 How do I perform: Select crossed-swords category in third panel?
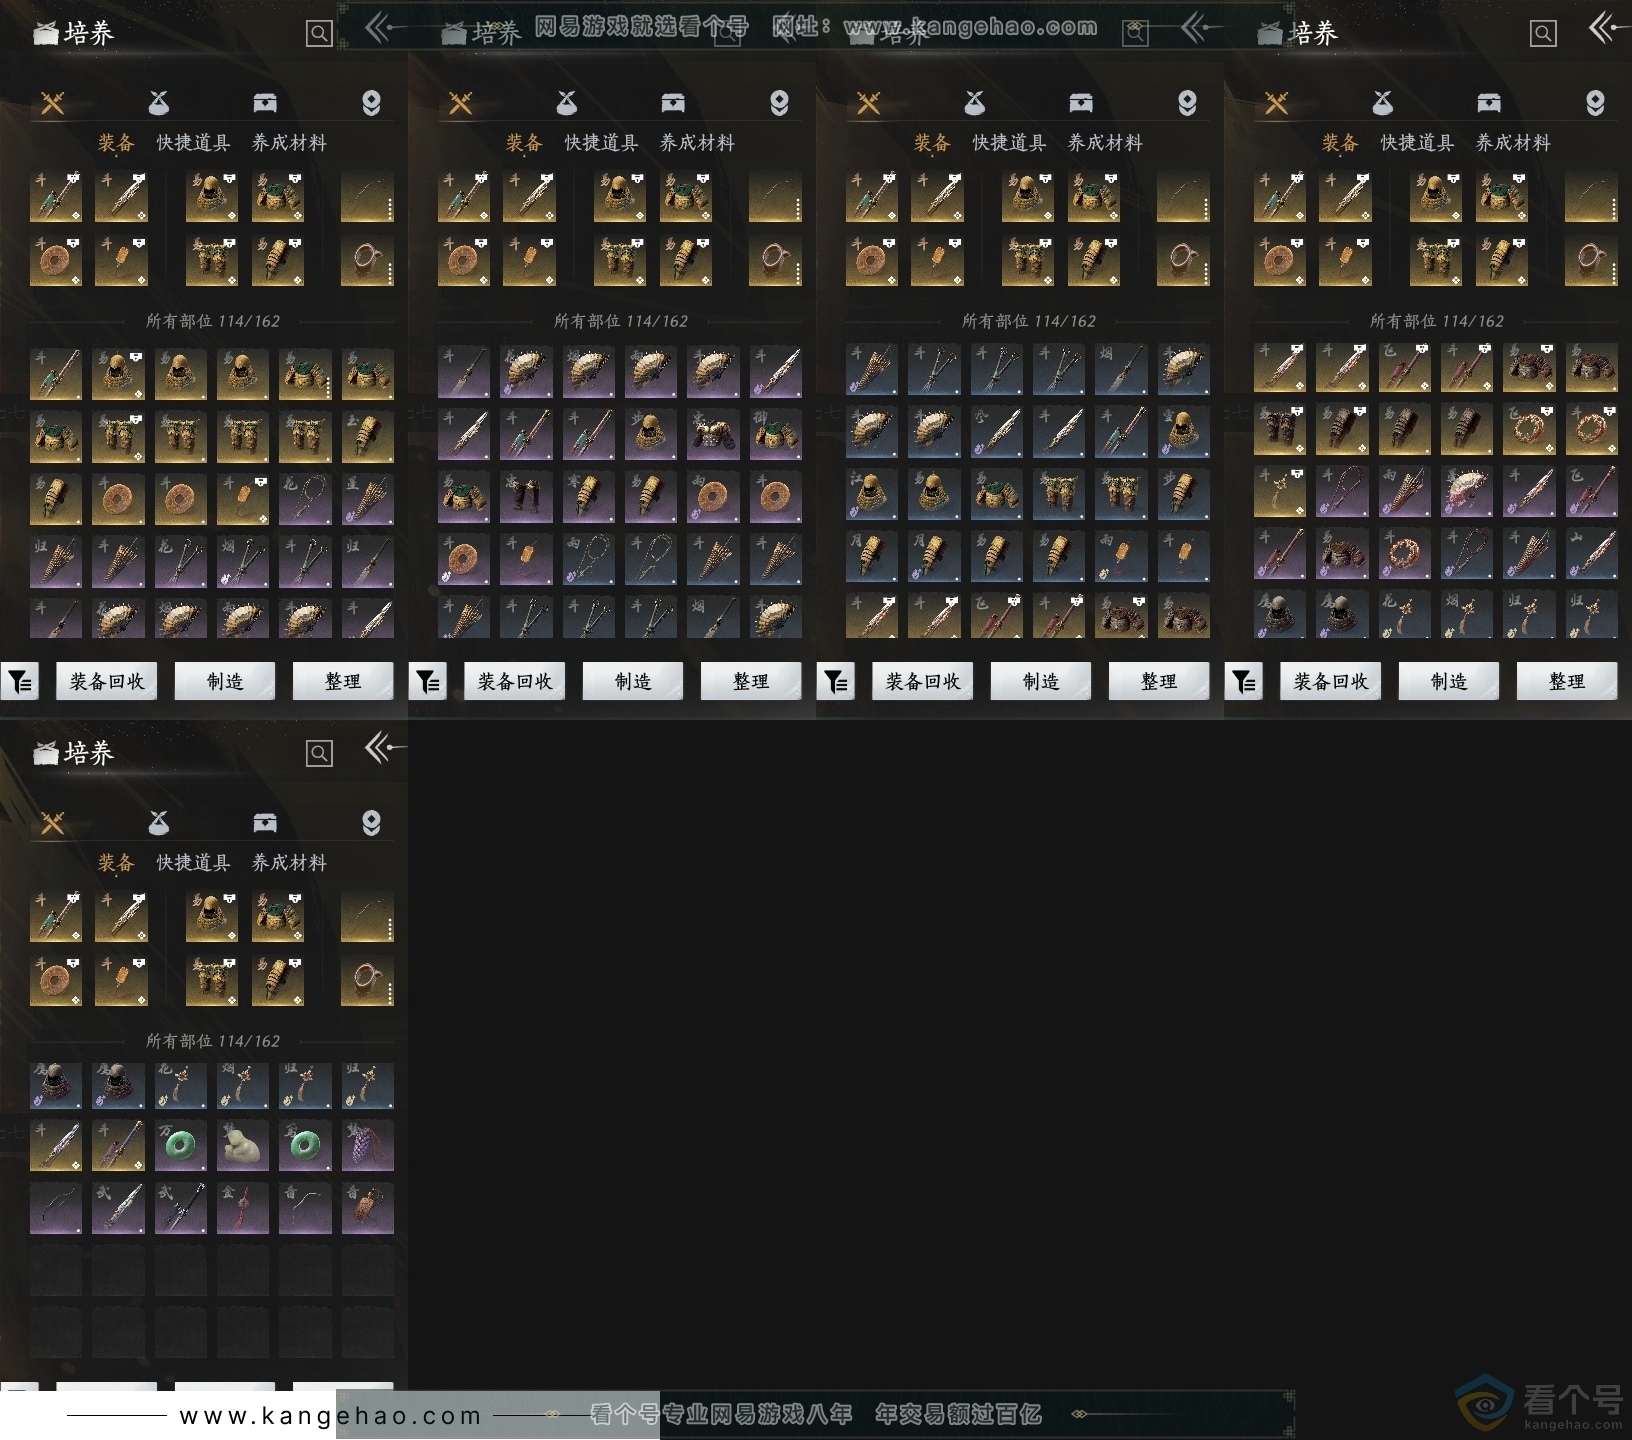coord(869,103)
